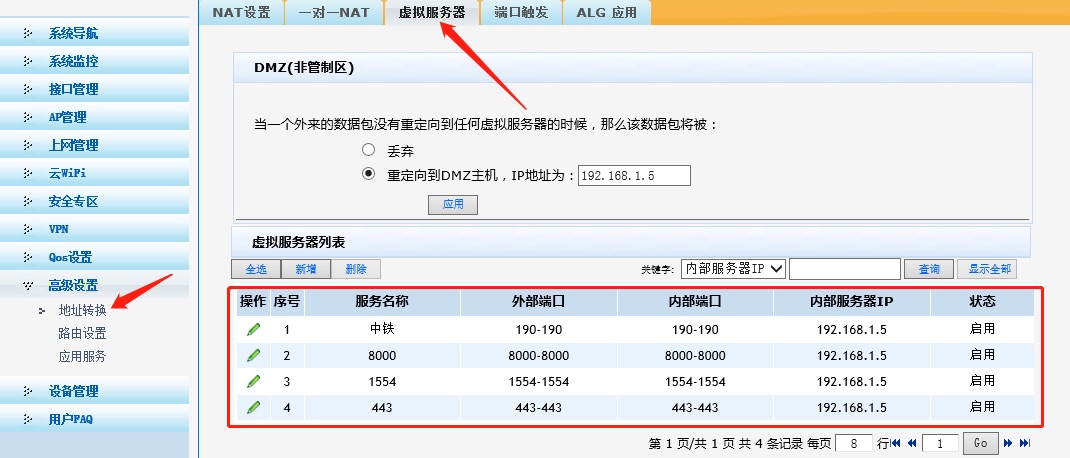The width and height of the screenshot is (1070, 458).
Task: Expand 接口管理 menu section
Action: point(94,89)
